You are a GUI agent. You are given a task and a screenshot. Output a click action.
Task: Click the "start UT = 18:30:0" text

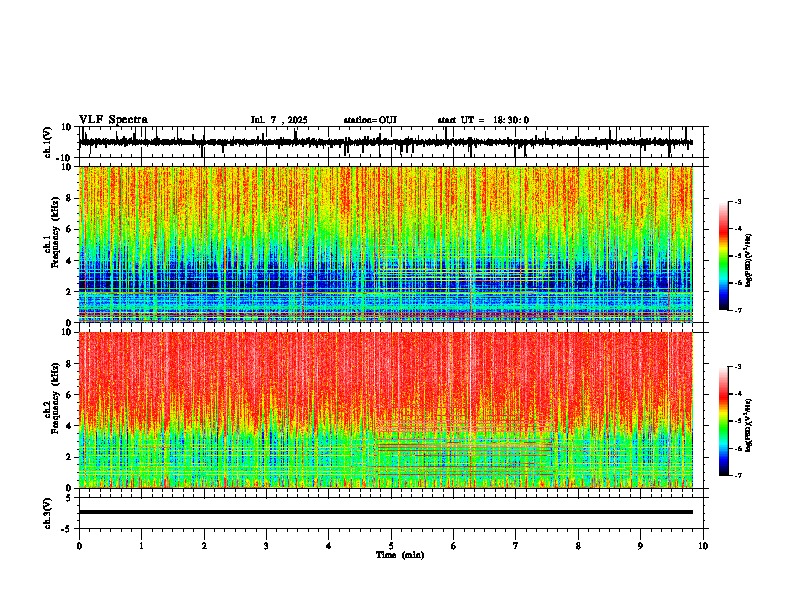click(x=483, y=120)
